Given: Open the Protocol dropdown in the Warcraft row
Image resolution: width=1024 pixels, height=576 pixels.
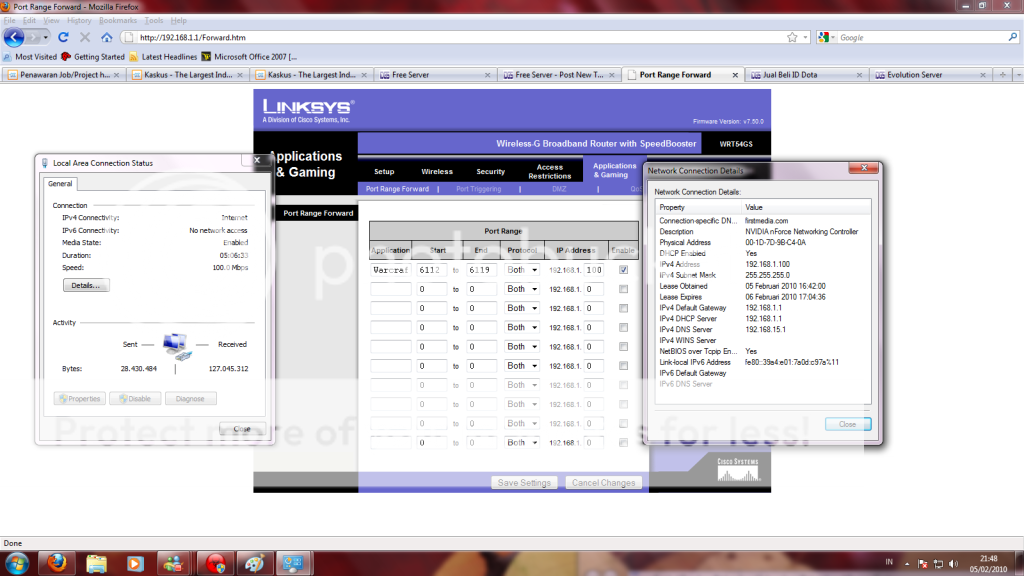Looking at the screenshot, I should point(522,270).
